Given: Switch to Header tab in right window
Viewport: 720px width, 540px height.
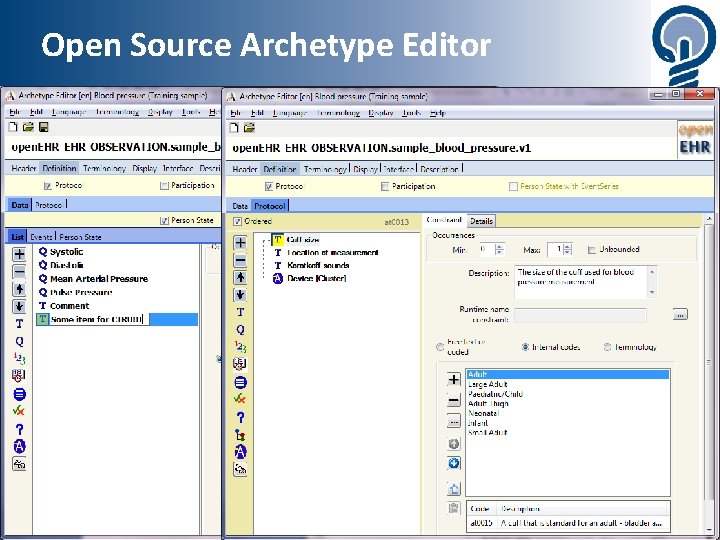Looking at the screenshot, I should [244, 169].
